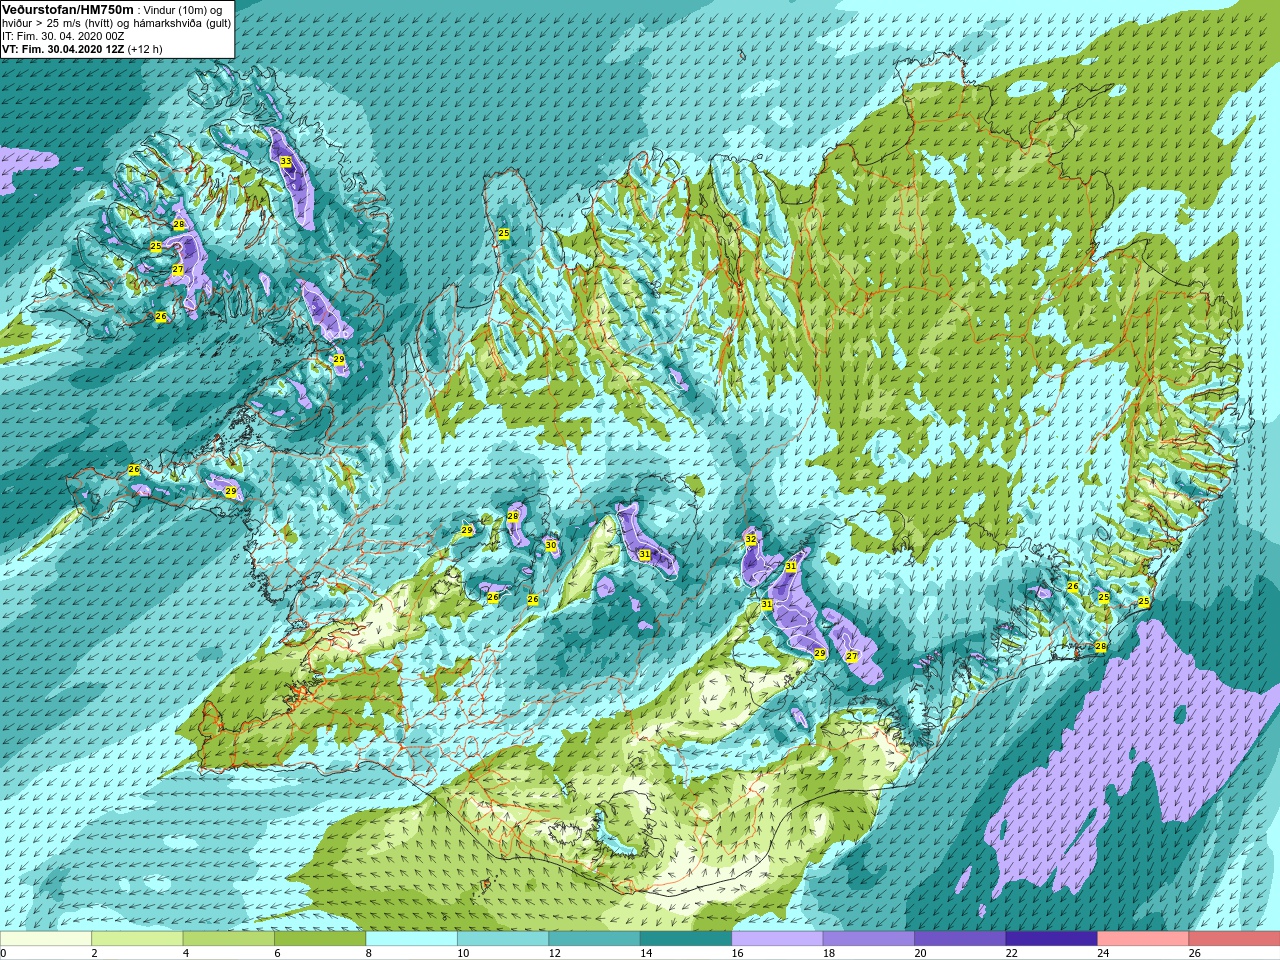Click the 6–8 m/s olive green legend swatch
This screenshot has width=1280, height=960.
(320, 939)
